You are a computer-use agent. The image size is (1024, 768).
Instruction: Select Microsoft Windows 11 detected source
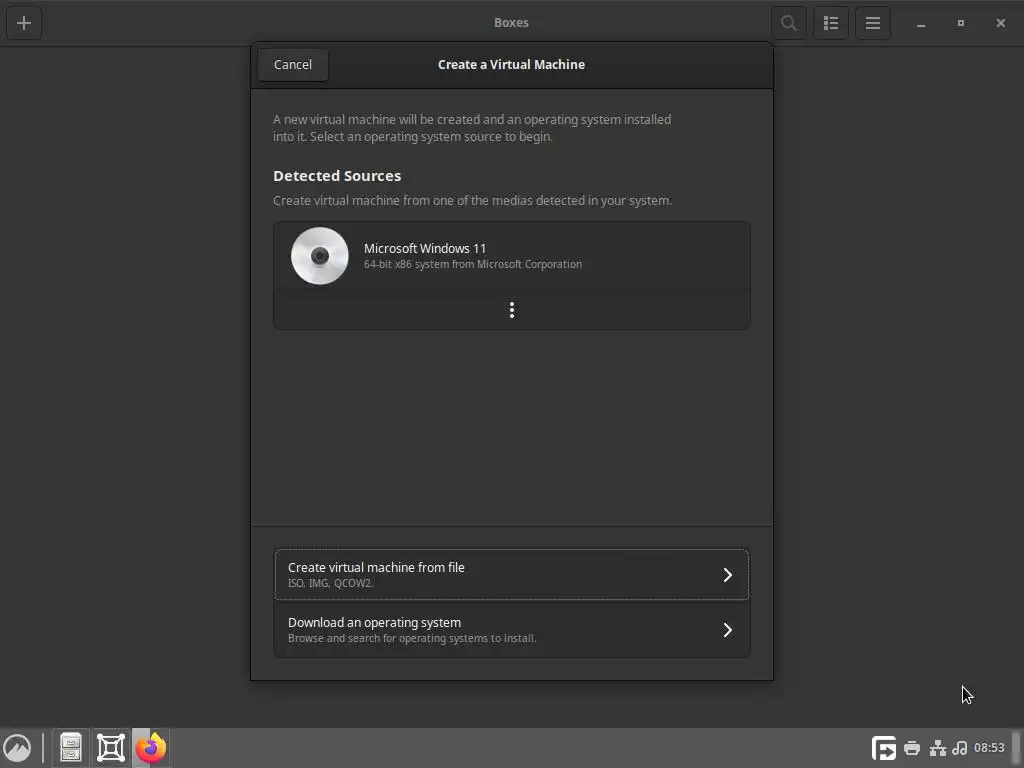coord(511,256)
